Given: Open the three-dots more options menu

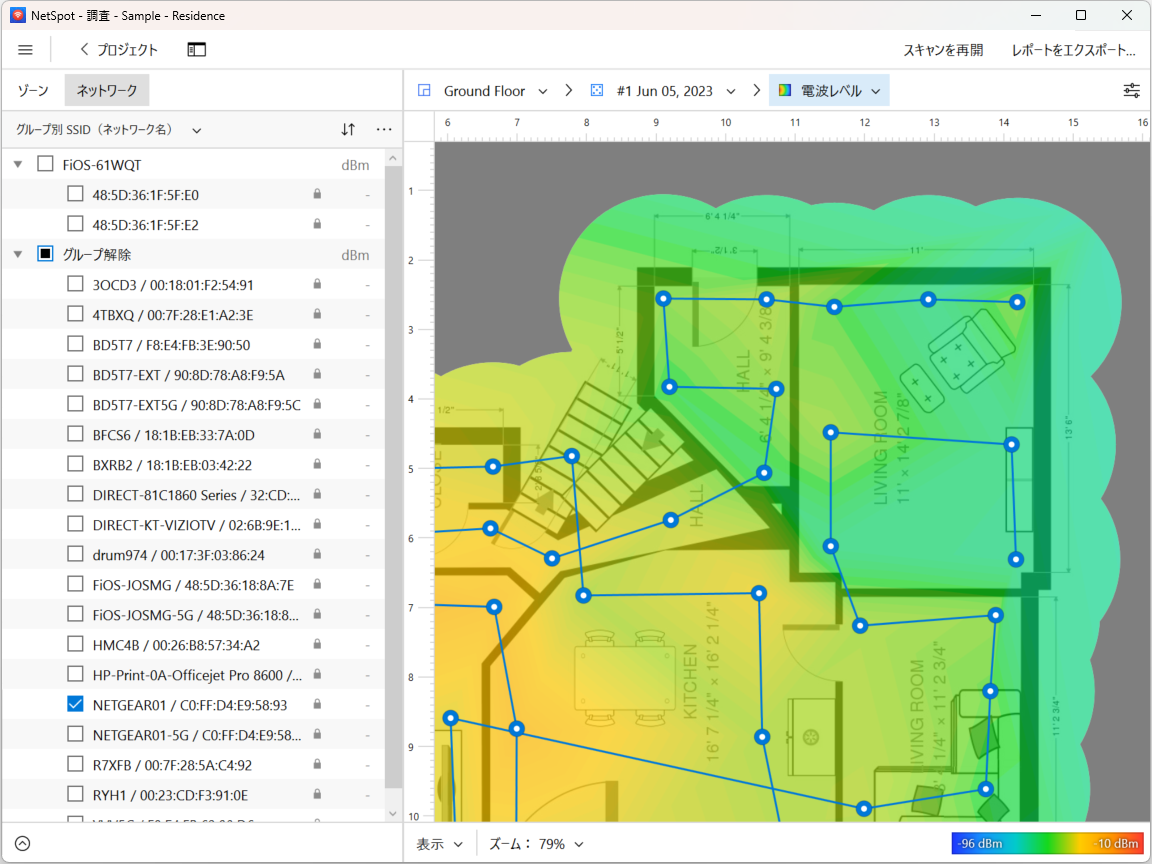Looking at the screenshot, I should (x=384, y=129).
